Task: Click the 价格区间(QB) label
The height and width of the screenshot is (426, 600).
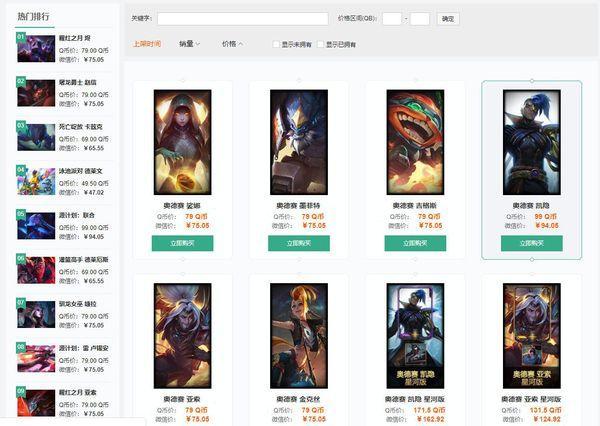Action: click(x=357, y=18)
